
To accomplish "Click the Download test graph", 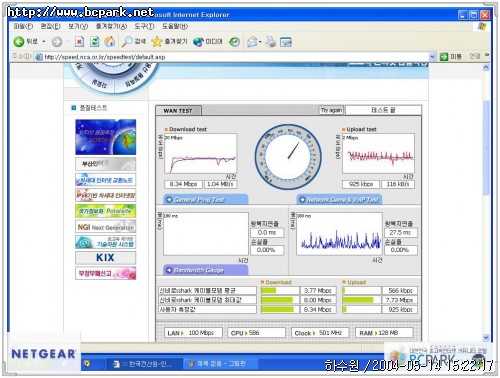I will [x=201, y=153].
